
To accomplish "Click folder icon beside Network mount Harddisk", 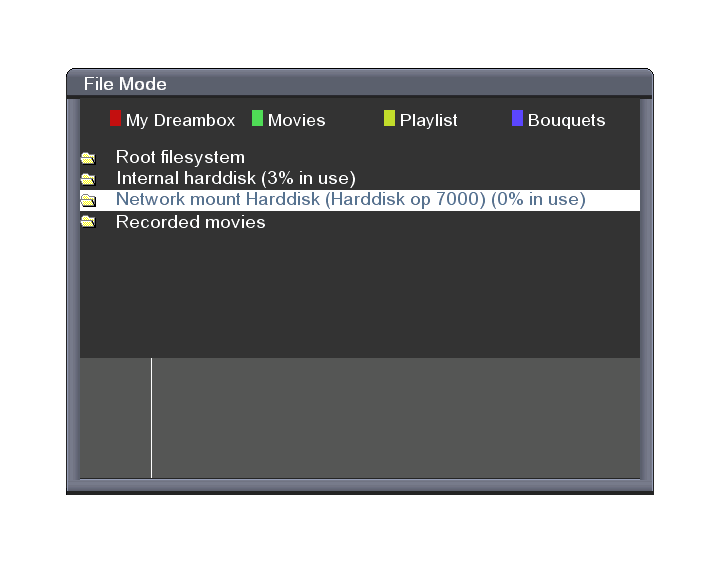I will [x=88, y=200].
